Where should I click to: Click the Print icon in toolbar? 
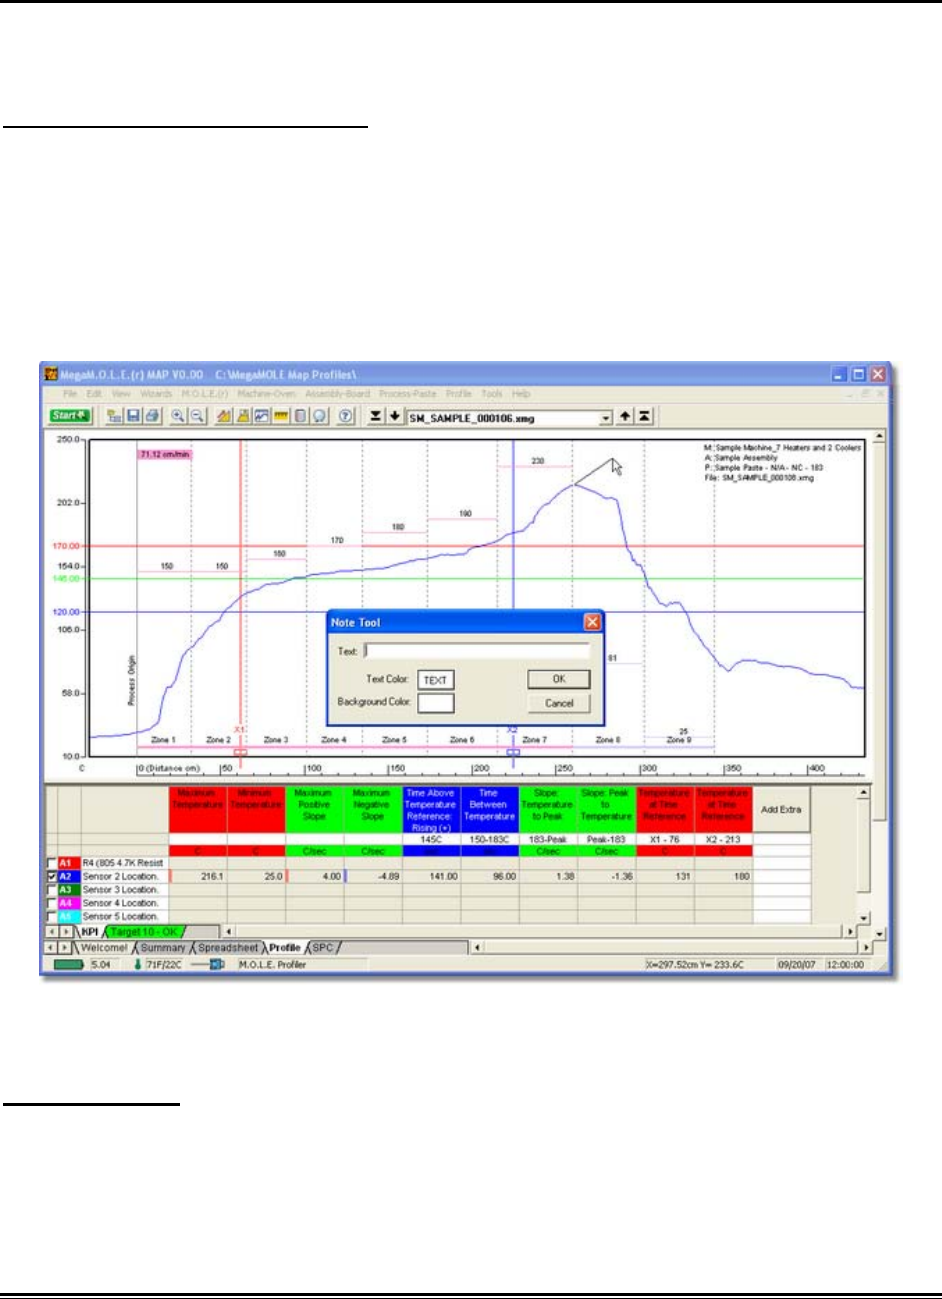point(150,415)
